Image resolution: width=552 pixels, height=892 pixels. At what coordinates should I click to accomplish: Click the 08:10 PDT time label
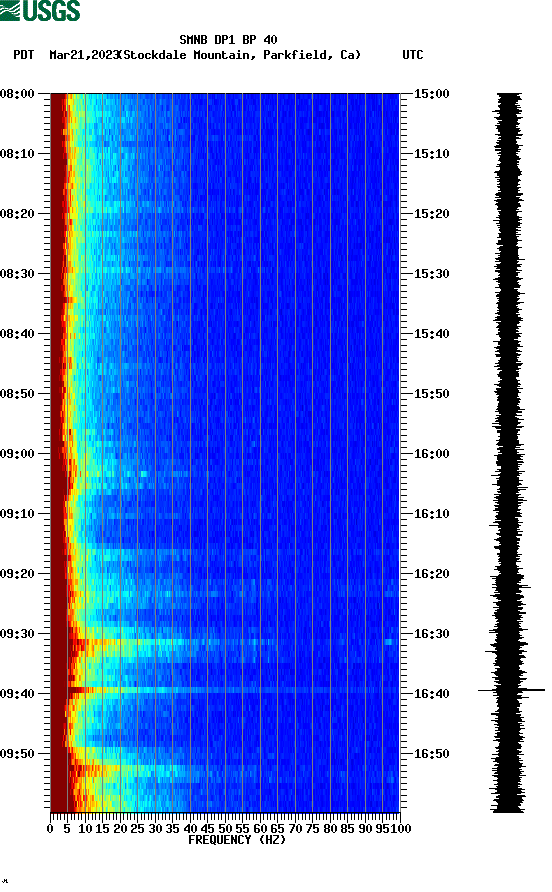click(x=18, y=154)
